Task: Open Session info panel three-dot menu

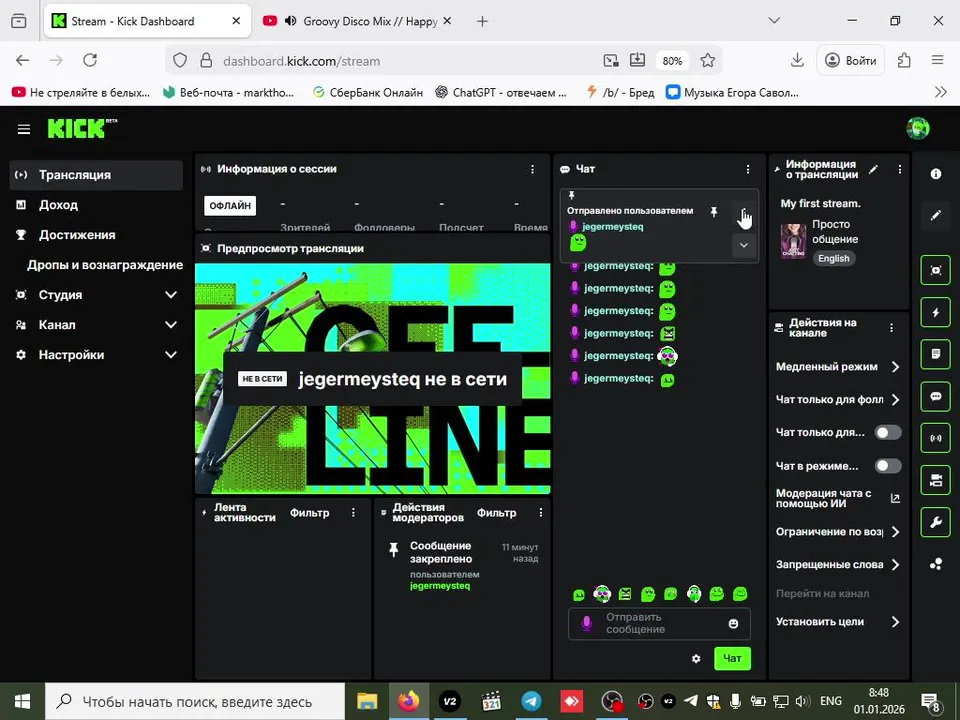Action: (x=532, y=170)
